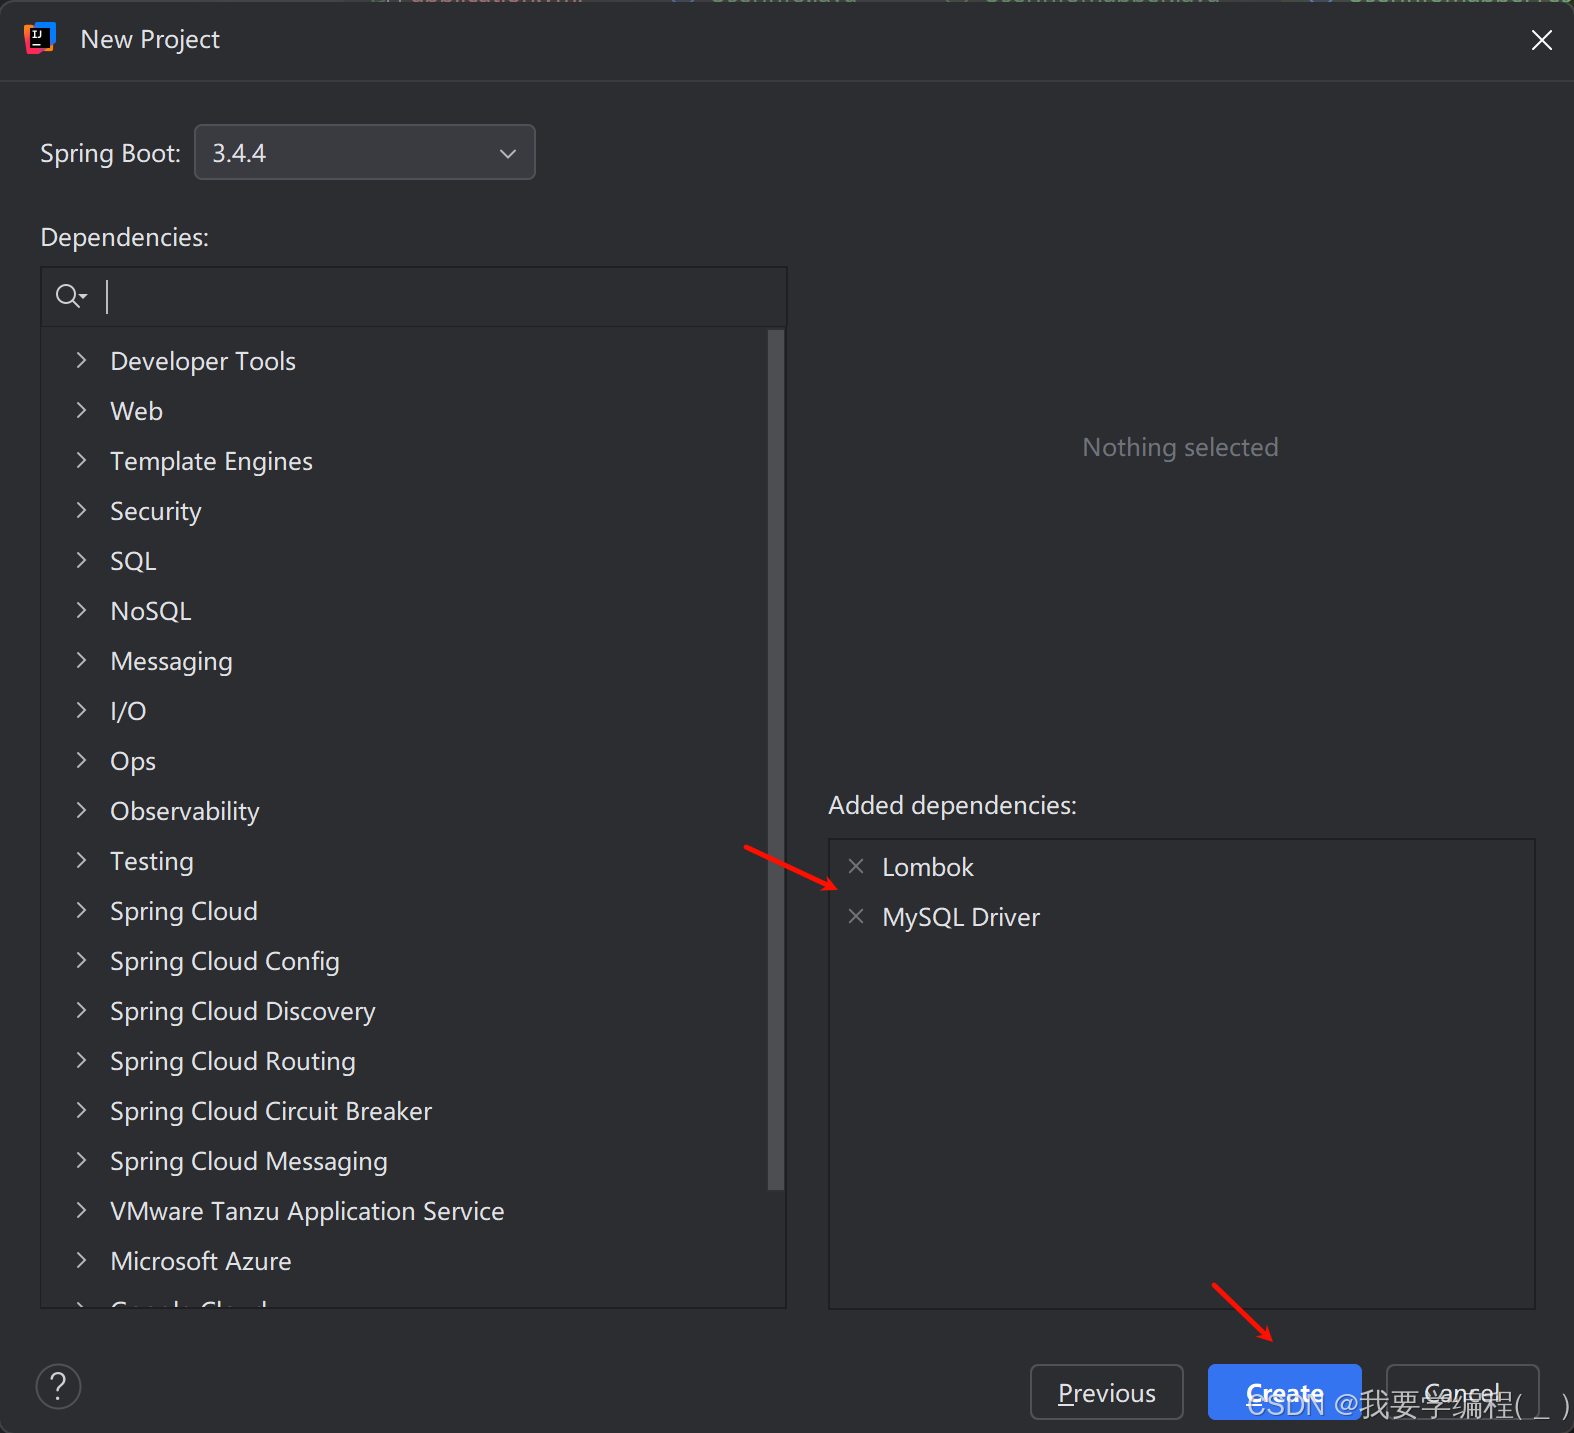Click the Cancel button
Image resolution: width=1574 pixels, height=1433 pixels.
pos(1462,1392)
